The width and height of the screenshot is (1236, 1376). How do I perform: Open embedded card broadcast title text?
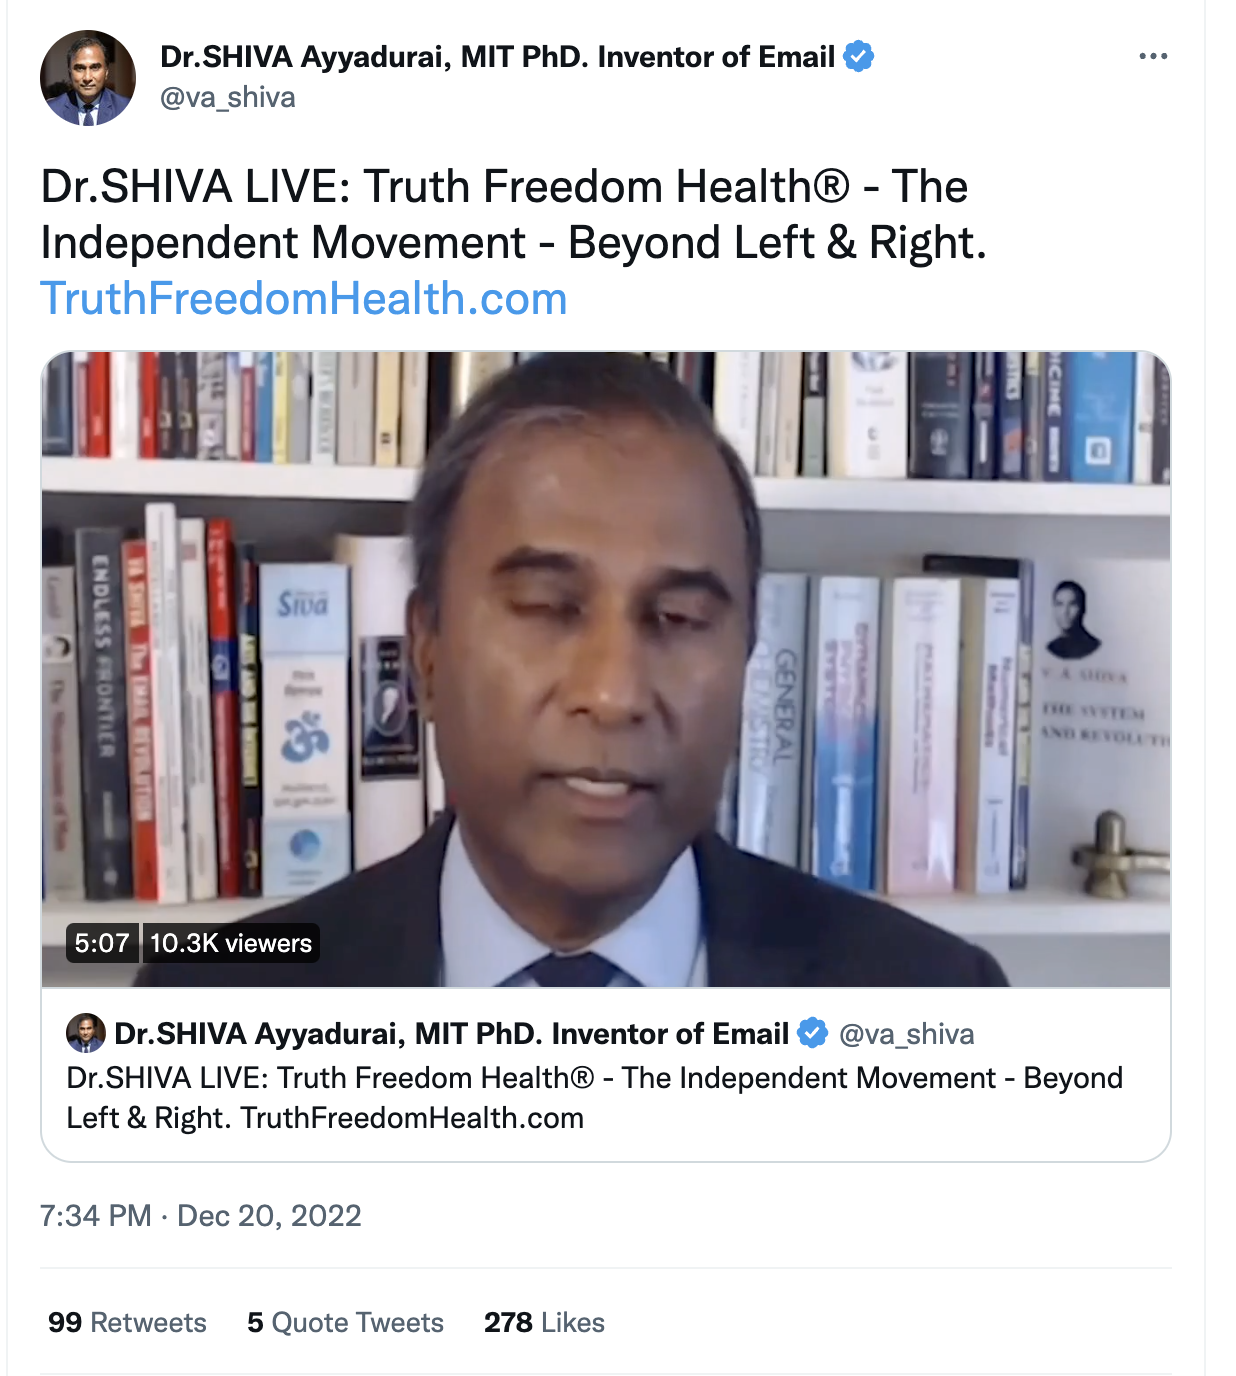pyautogui.click(x=595, y=1098)
